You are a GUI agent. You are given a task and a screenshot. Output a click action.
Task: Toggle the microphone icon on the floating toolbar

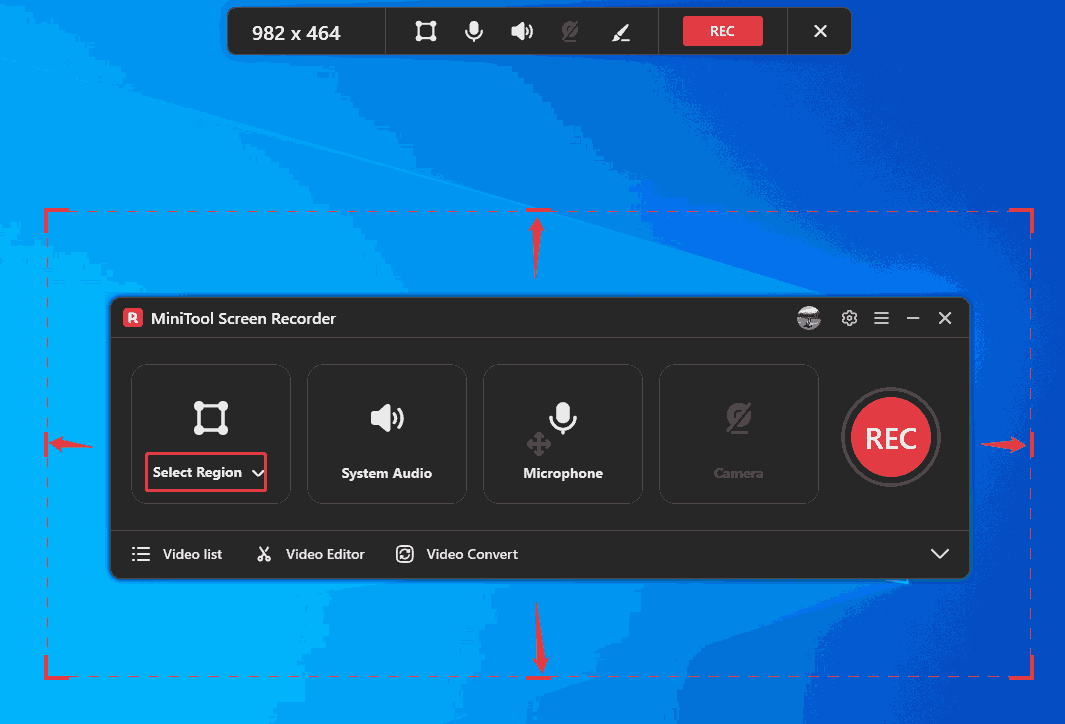click(x=473, y=31)
